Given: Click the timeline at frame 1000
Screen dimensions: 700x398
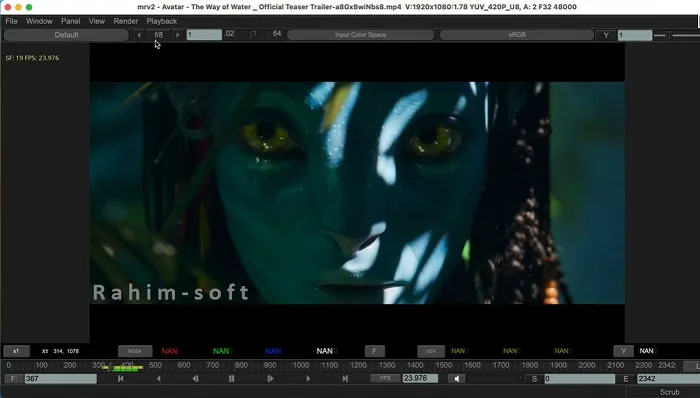Looking at the screenshot, I should 301,366.
